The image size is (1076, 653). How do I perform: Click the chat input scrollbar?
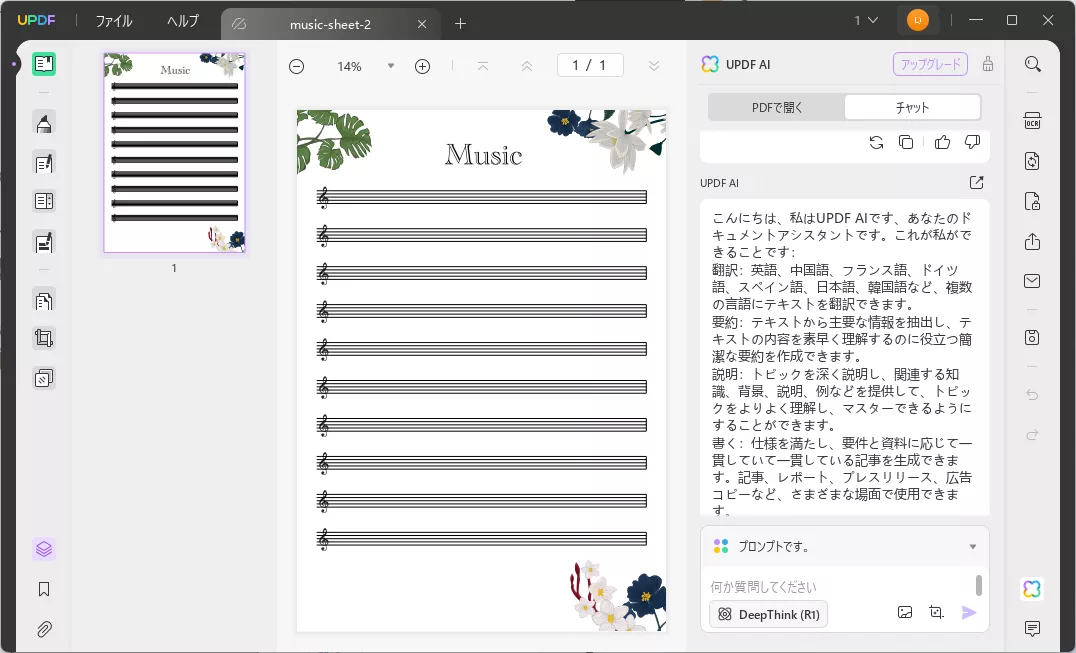coord(979,585)
